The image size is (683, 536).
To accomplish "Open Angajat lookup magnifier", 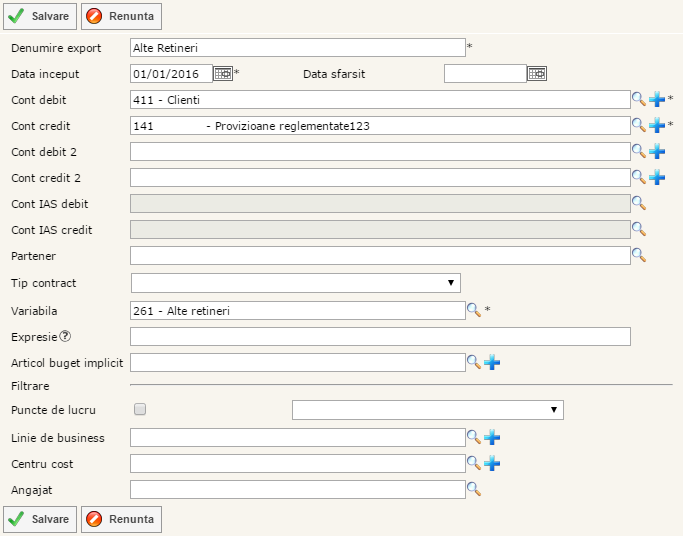I will click(x=473, y=489).
